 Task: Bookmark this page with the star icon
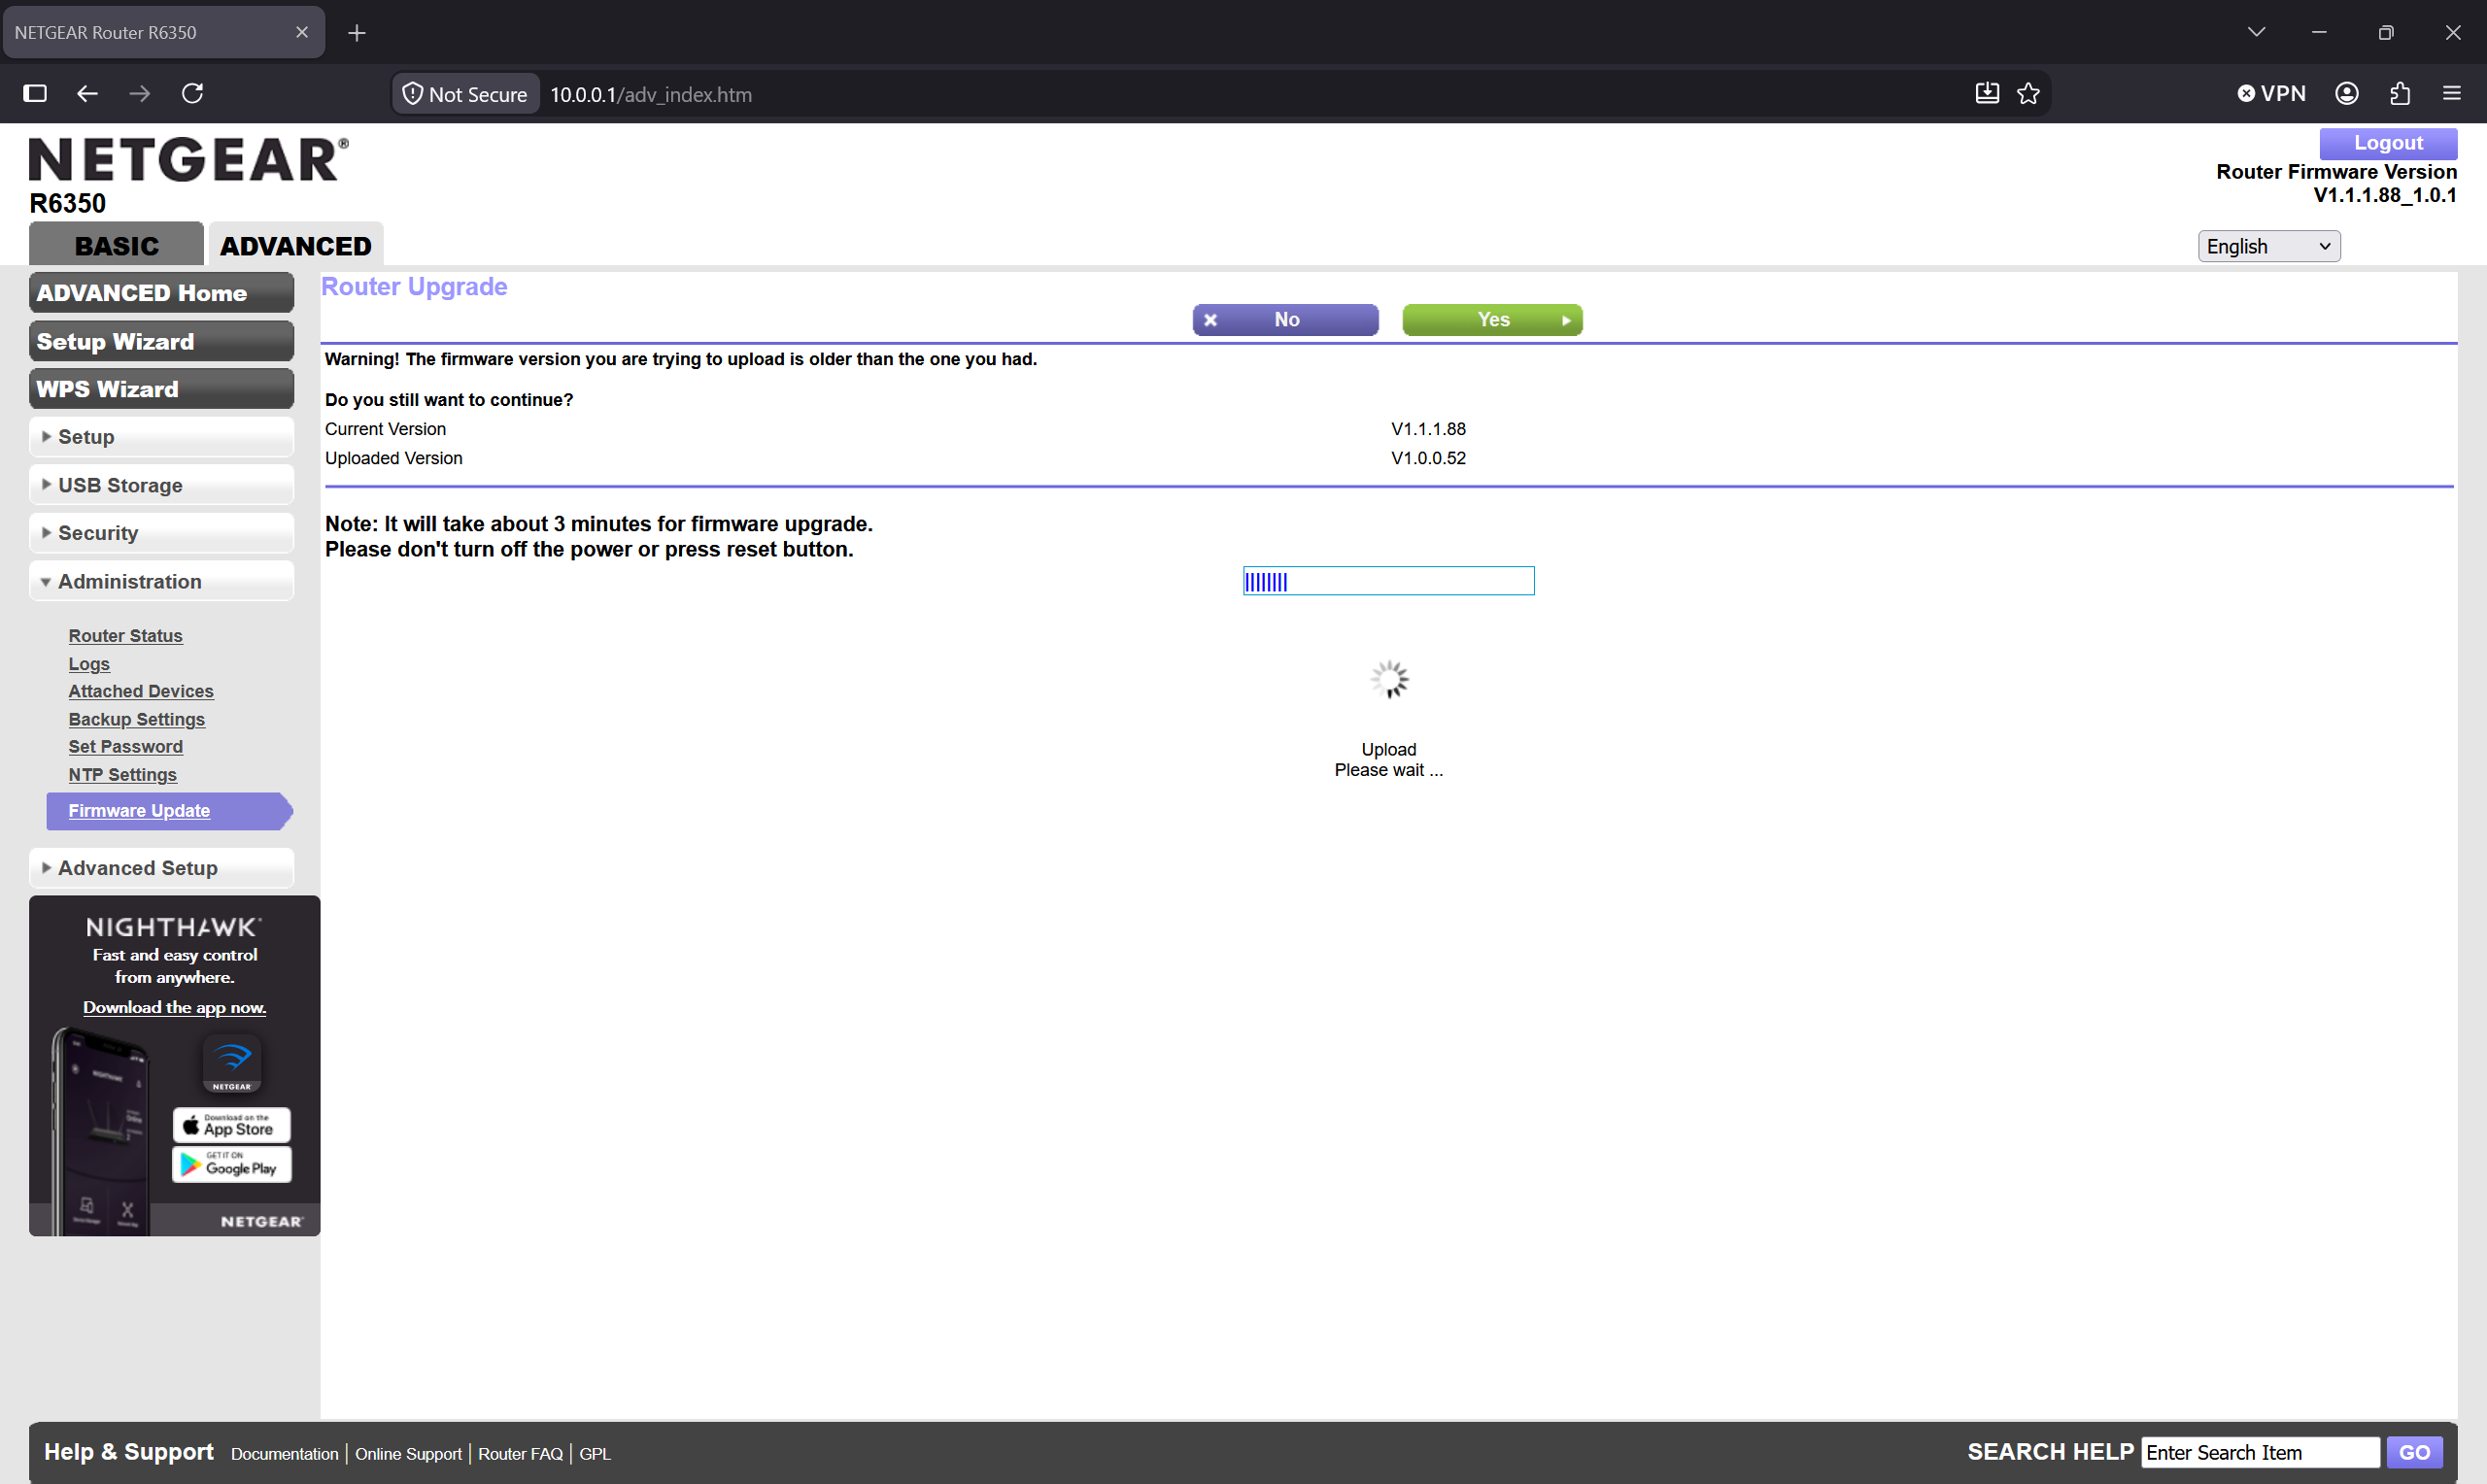click(2028, 93)
